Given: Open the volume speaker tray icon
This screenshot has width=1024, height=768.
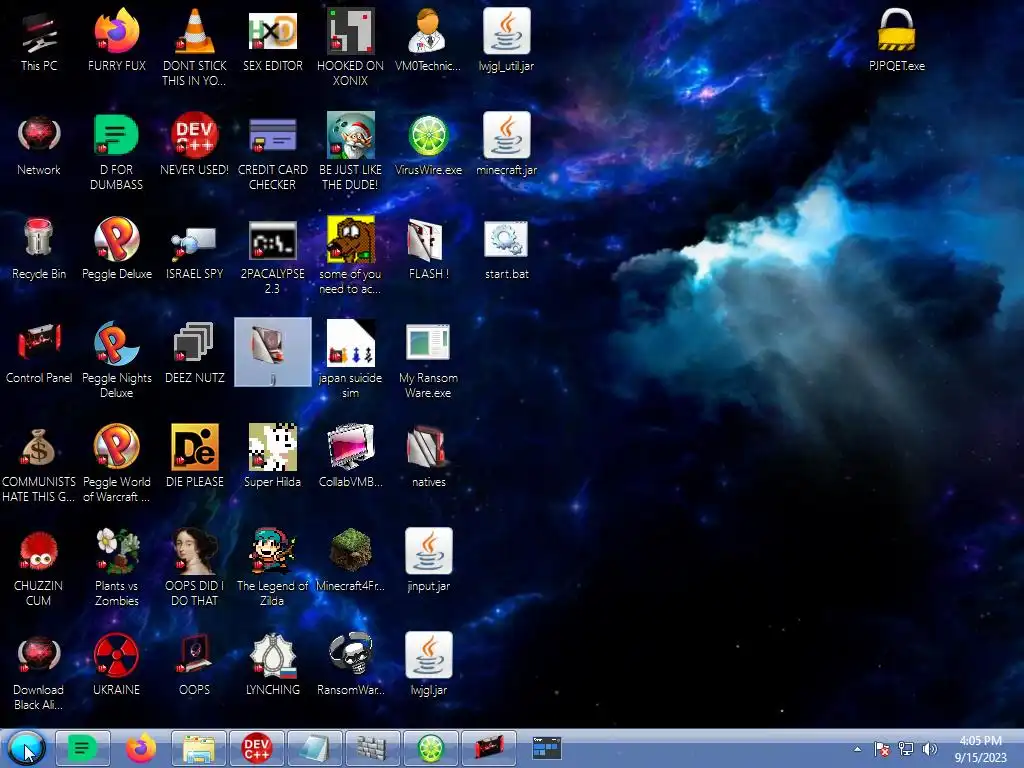Looking at the screenshot, I should click(x=929, y=749).
